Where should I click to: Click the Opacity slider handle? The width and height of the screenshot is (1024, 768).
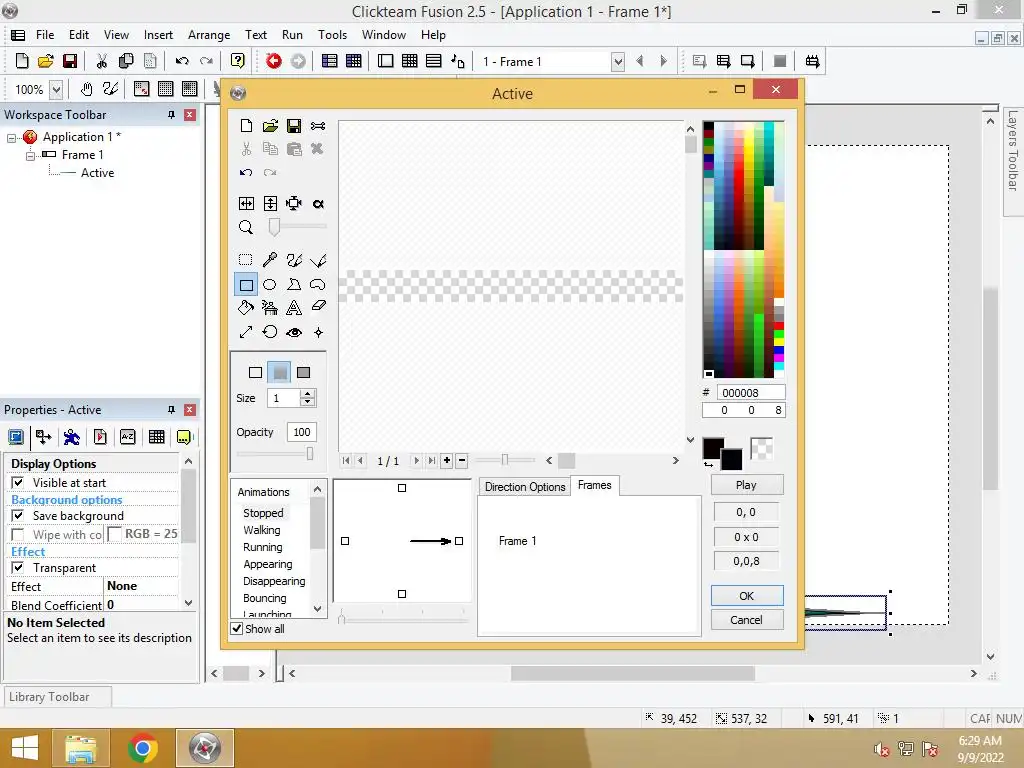tap(310, 453)
